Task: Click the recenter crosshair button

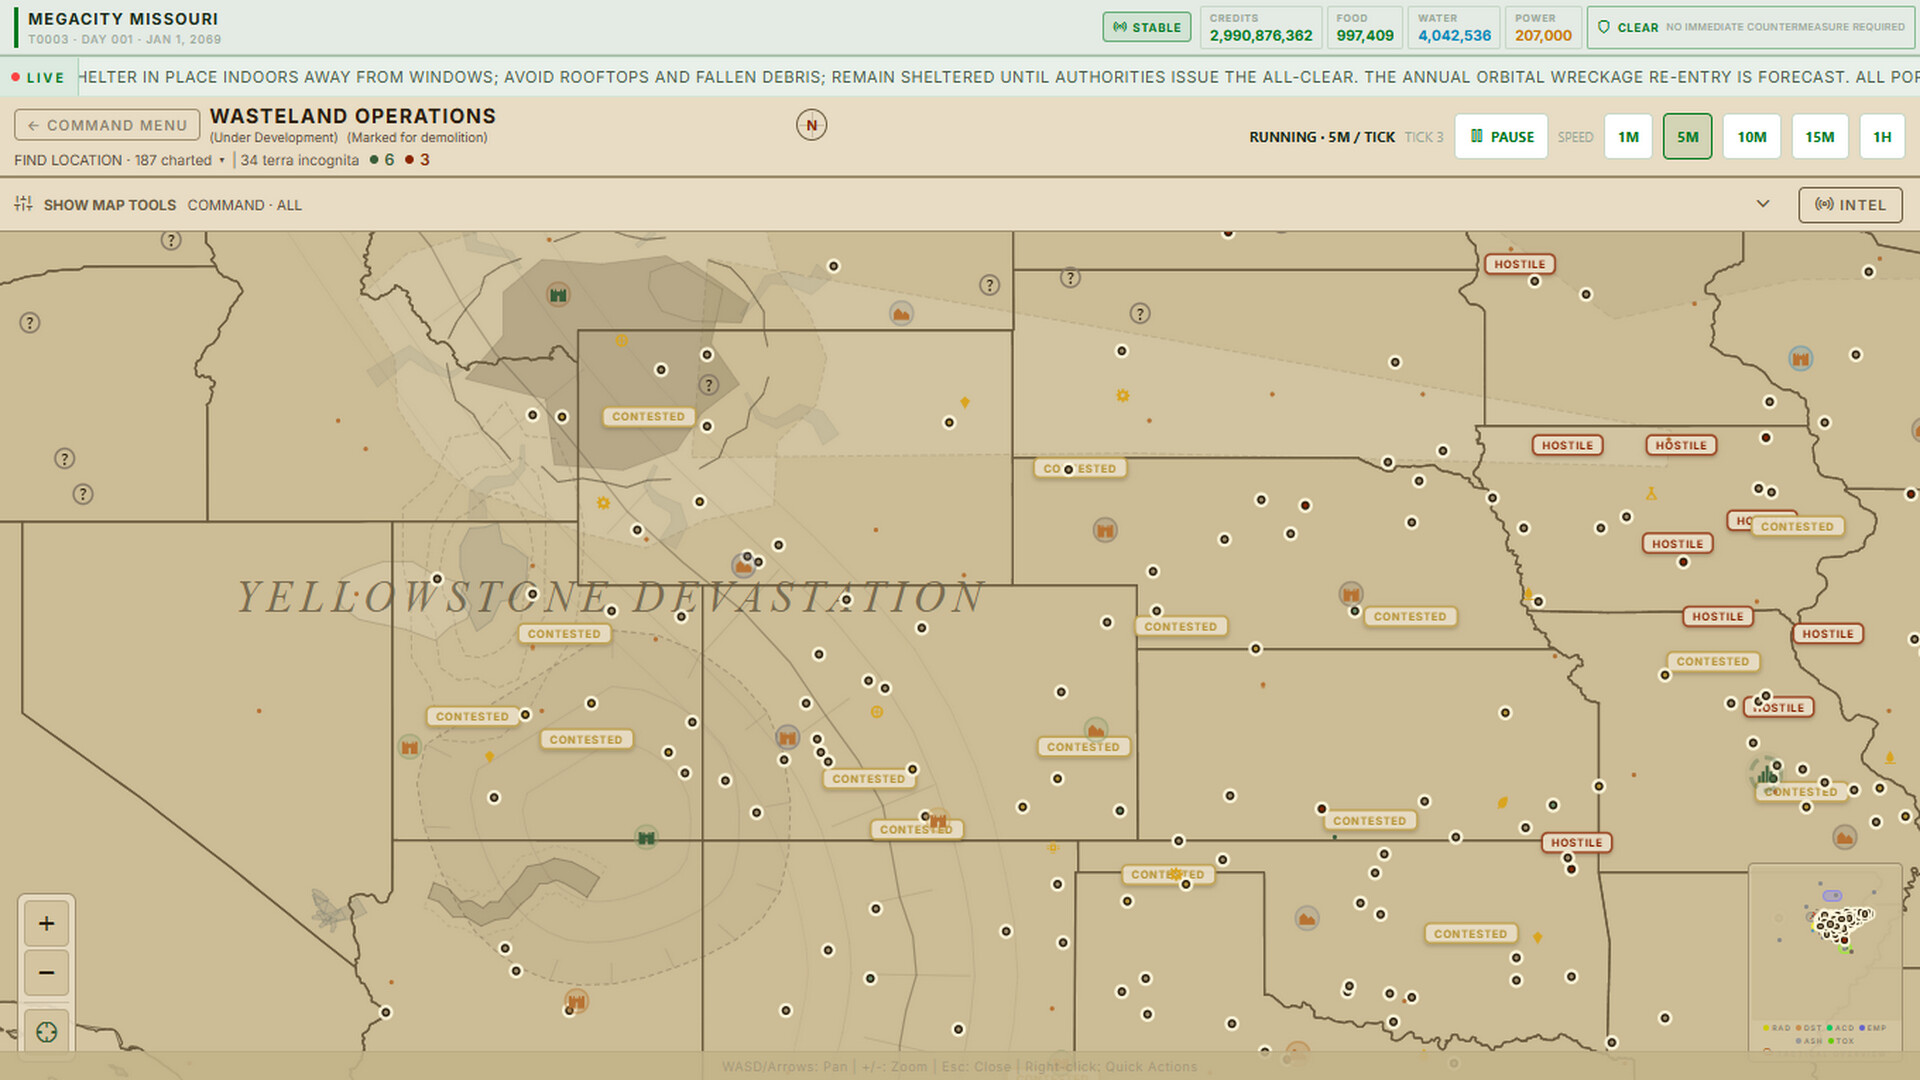Action: point(46,1031)
